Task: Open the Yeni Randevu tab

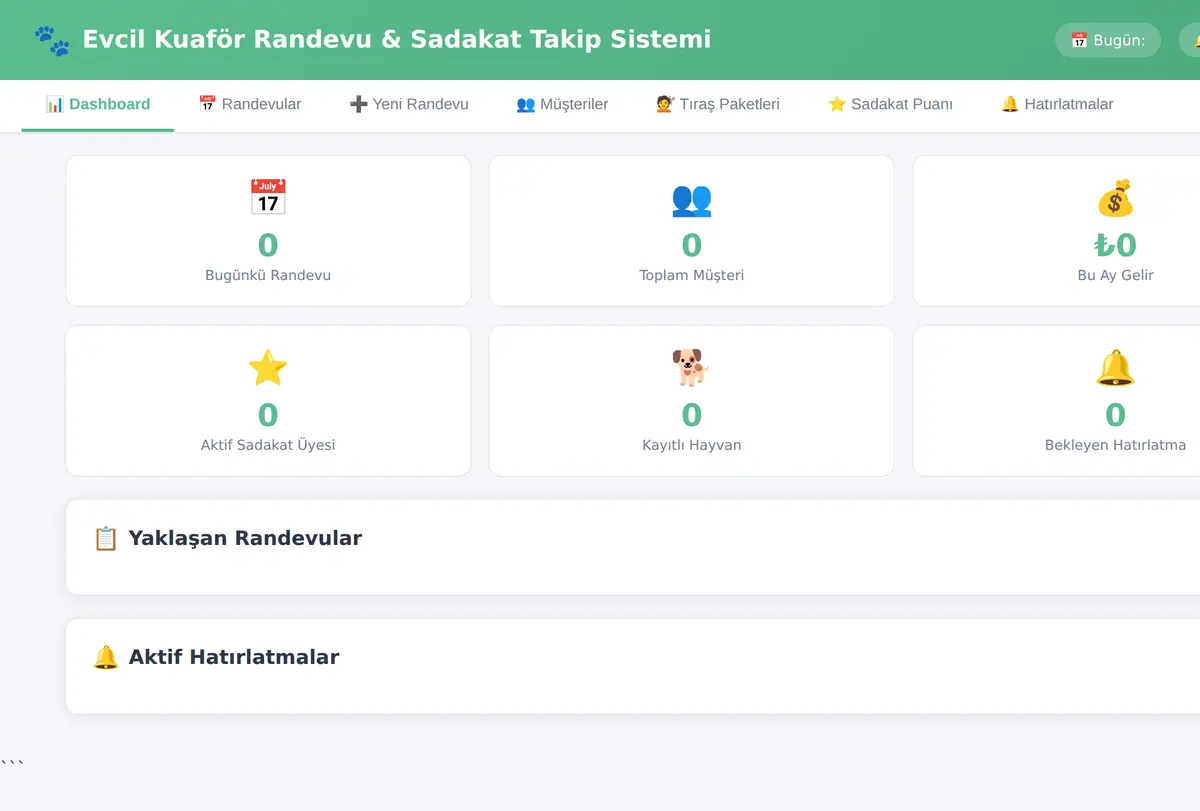Action: point(409,104)
